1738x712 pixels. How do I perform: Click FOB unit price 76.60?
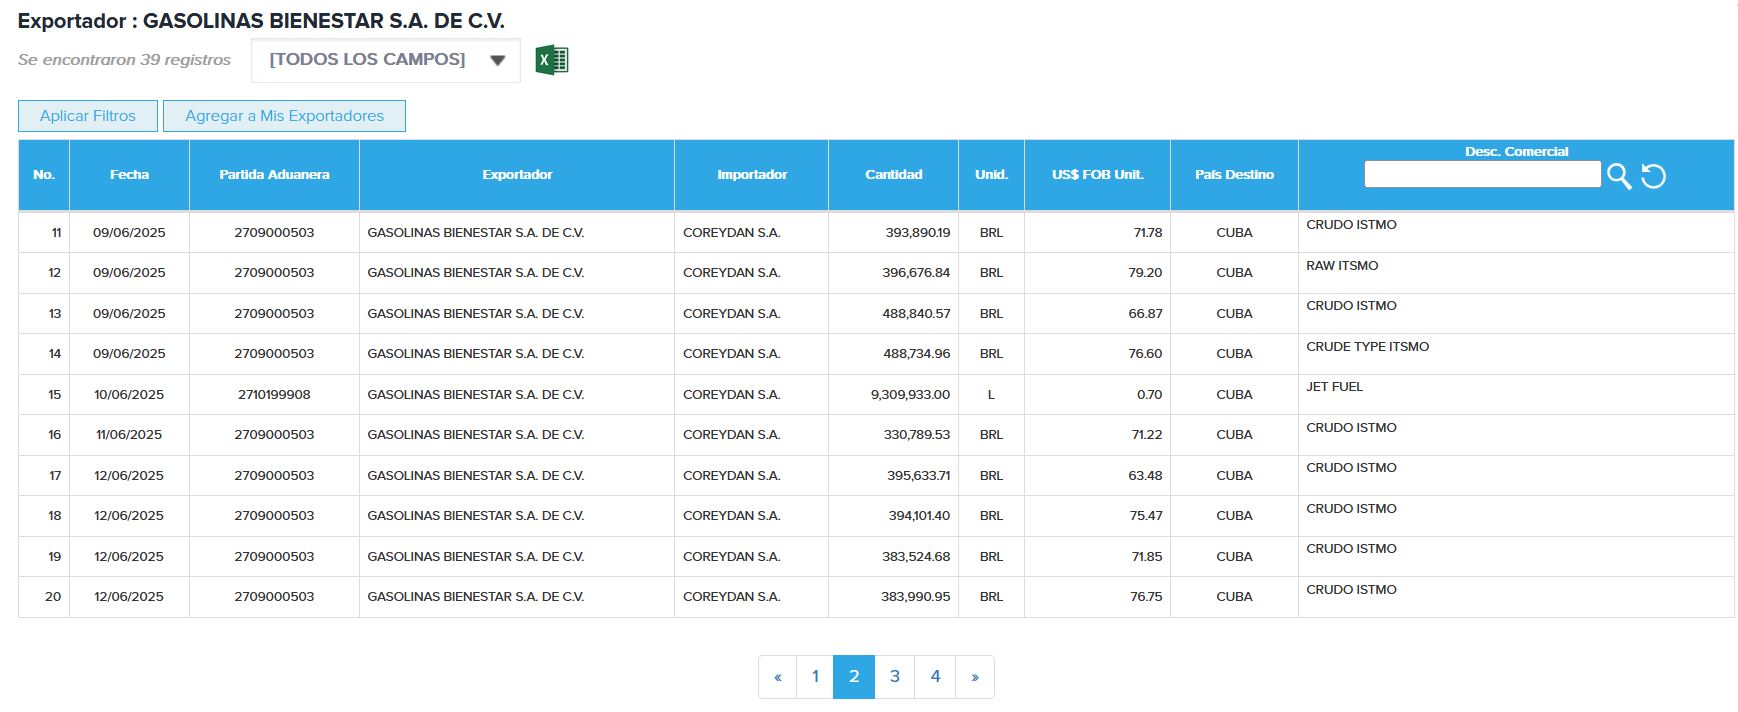tap(1145, 354)
